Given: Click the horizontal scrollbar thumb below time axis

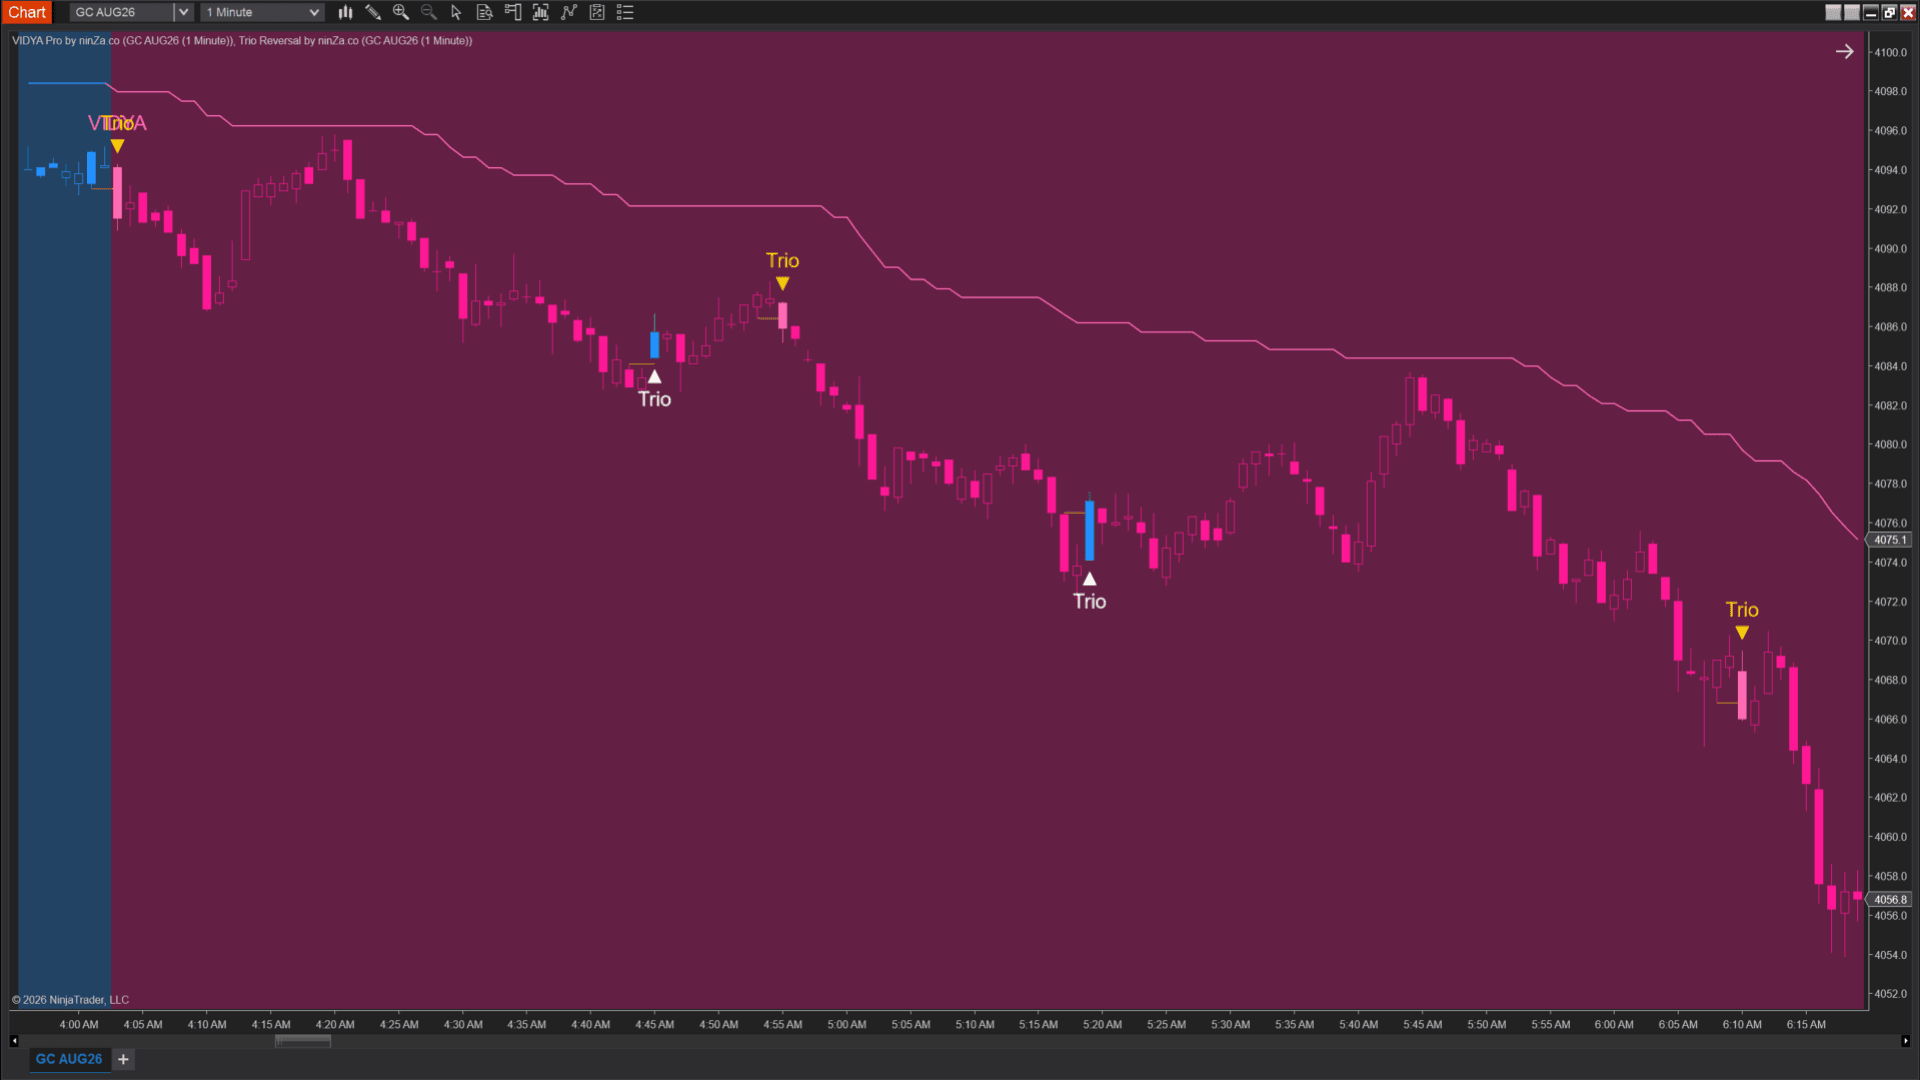Looking at the screenshot, I should pyautogui.click(x=303, y=1041).
